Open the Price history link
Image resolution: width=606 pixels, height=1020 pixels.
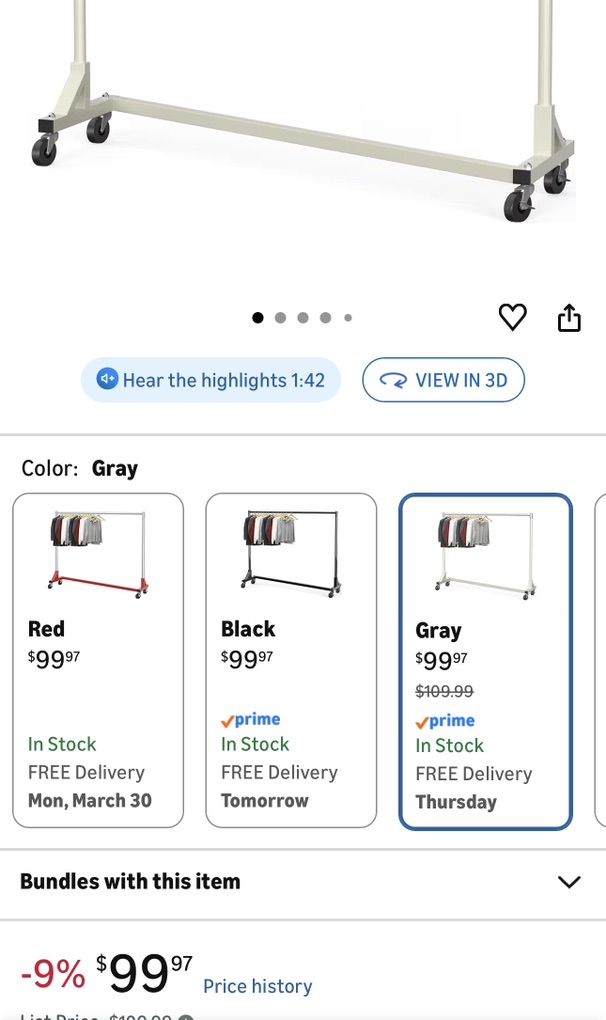click(257, 986)
